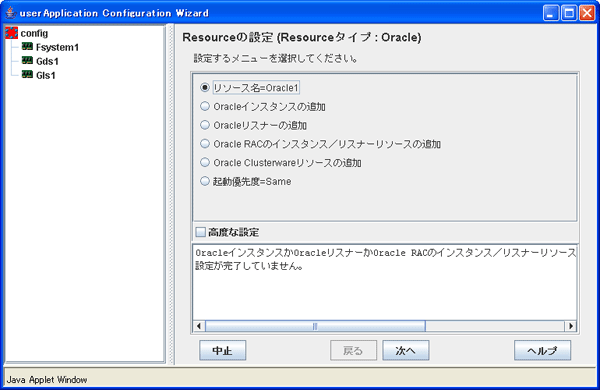
Task: Click the Gds1 resource icon
Action: coord(27,61)
